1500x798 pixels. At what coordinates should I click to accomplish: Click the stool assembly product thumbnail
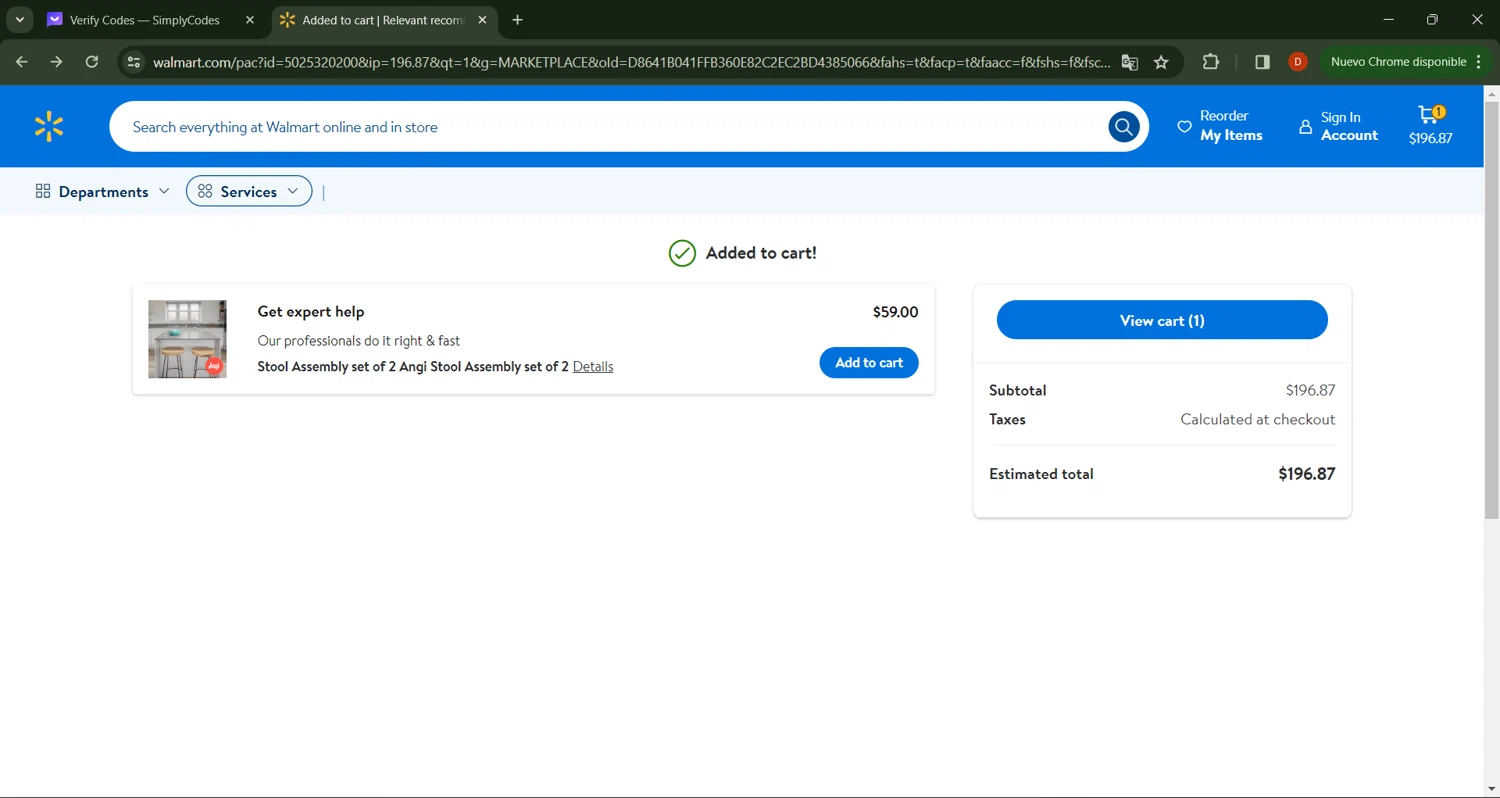coord(187,339)
